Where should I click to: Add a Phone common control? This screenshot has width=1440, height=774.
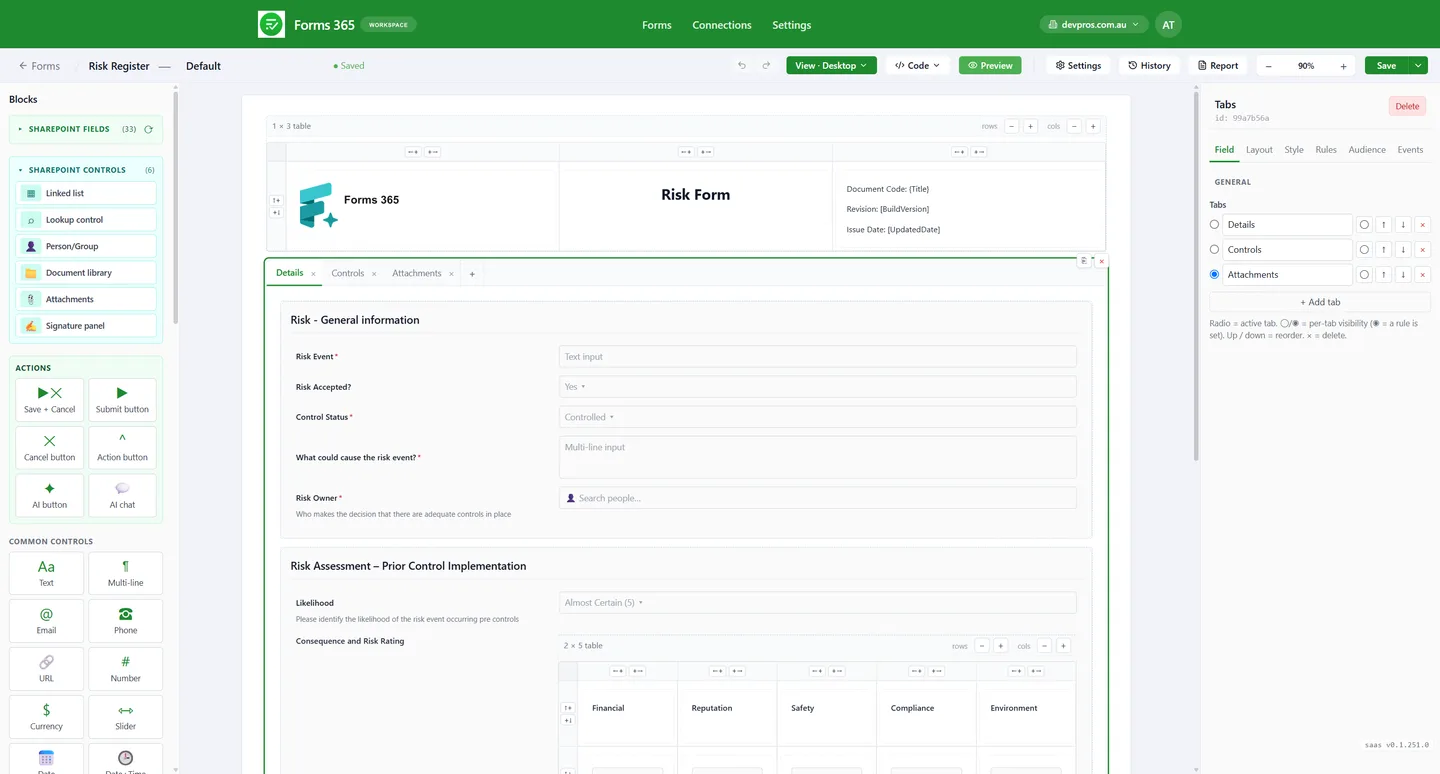(125, 621)
